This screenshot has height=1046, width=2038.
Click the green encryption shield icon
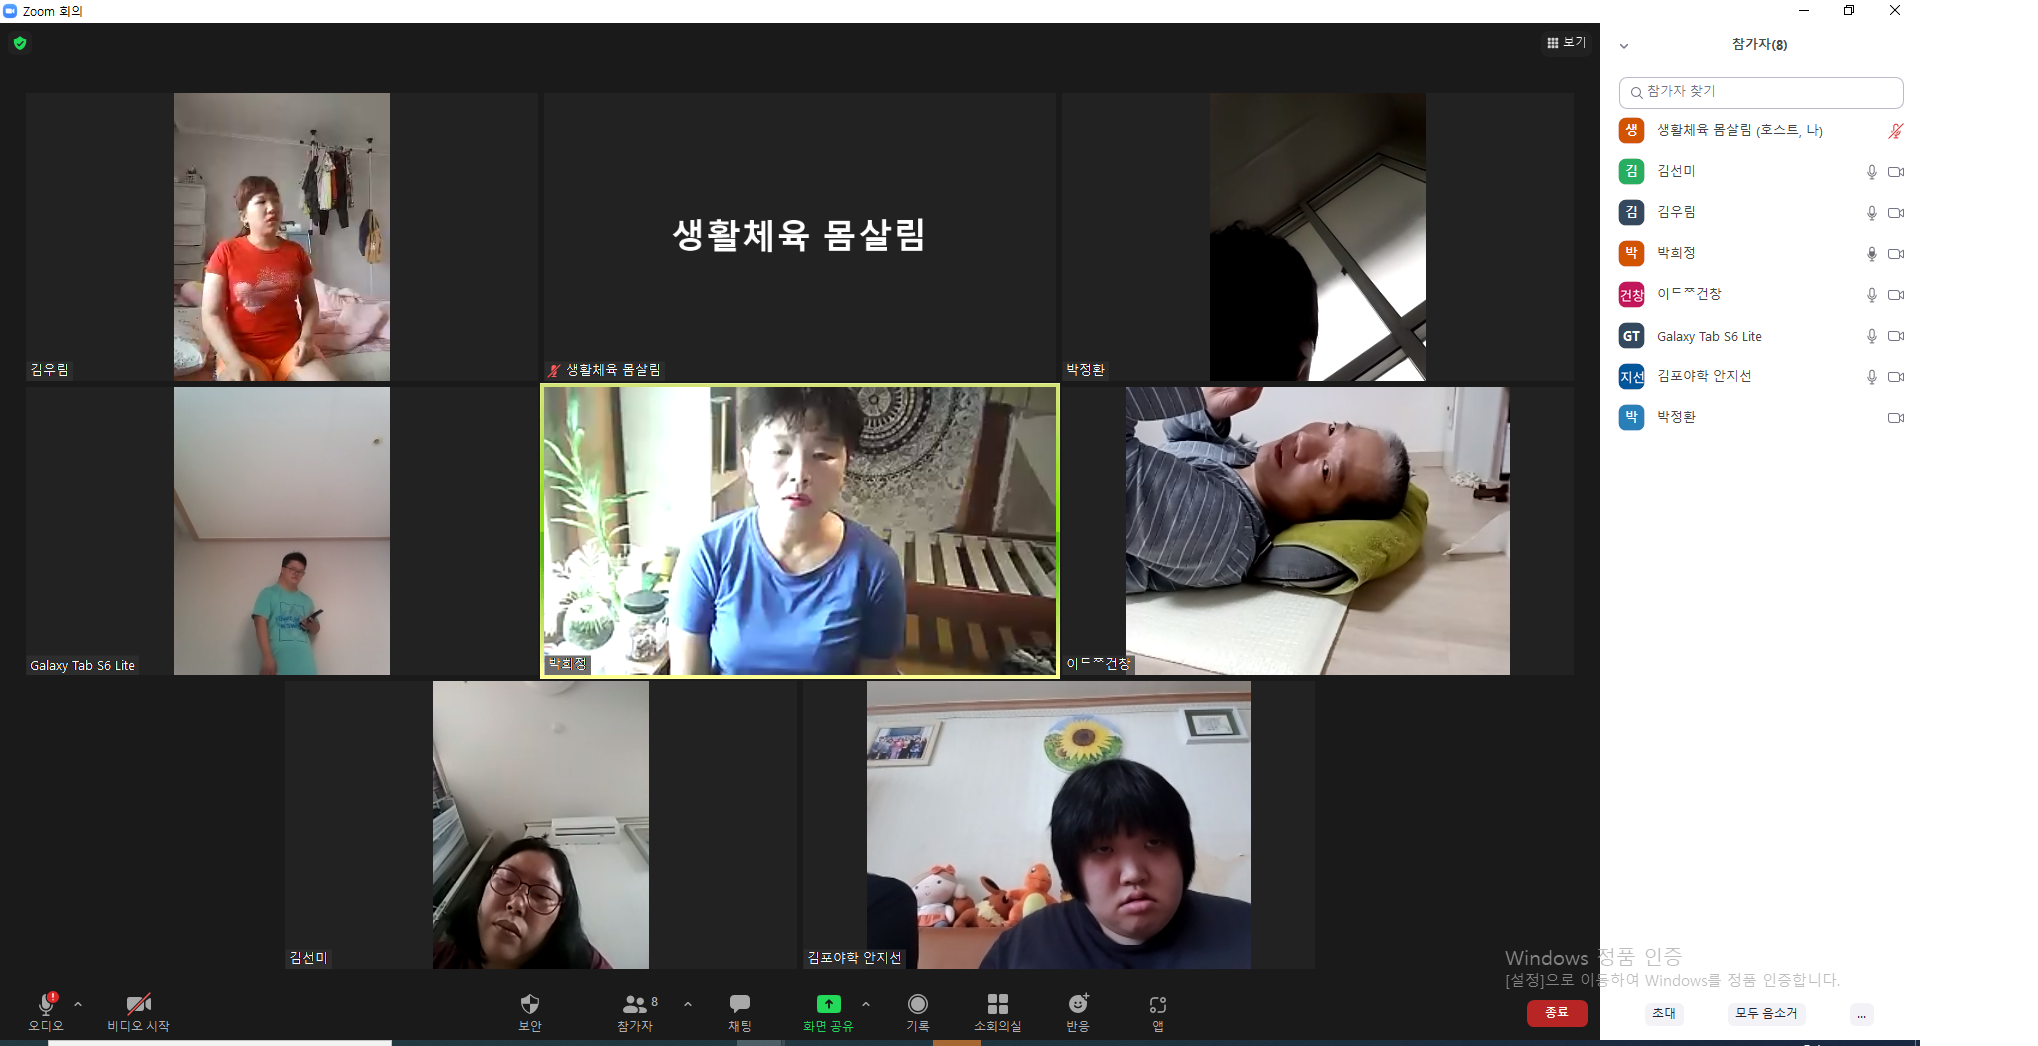point(20,43)
